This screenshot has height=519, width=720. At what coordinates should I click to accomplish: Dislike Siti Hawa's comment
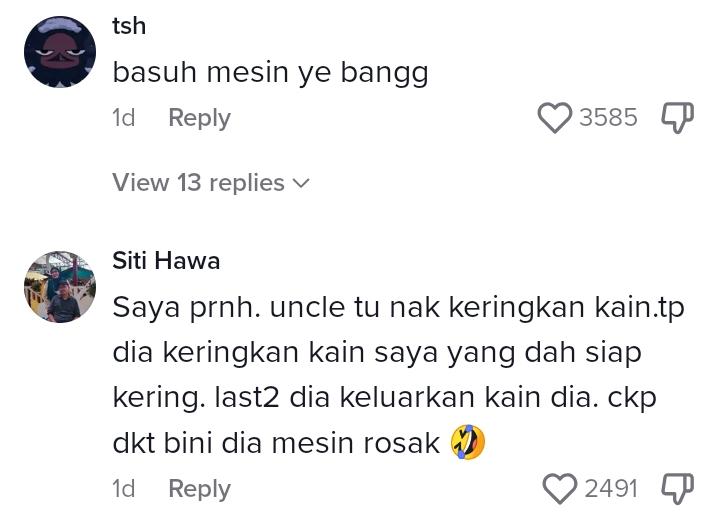(677, 489)
